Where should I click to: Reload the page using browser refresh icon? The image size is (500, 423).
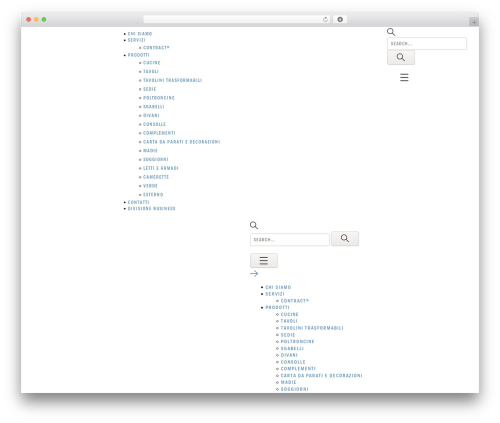[x=325, y=19]
